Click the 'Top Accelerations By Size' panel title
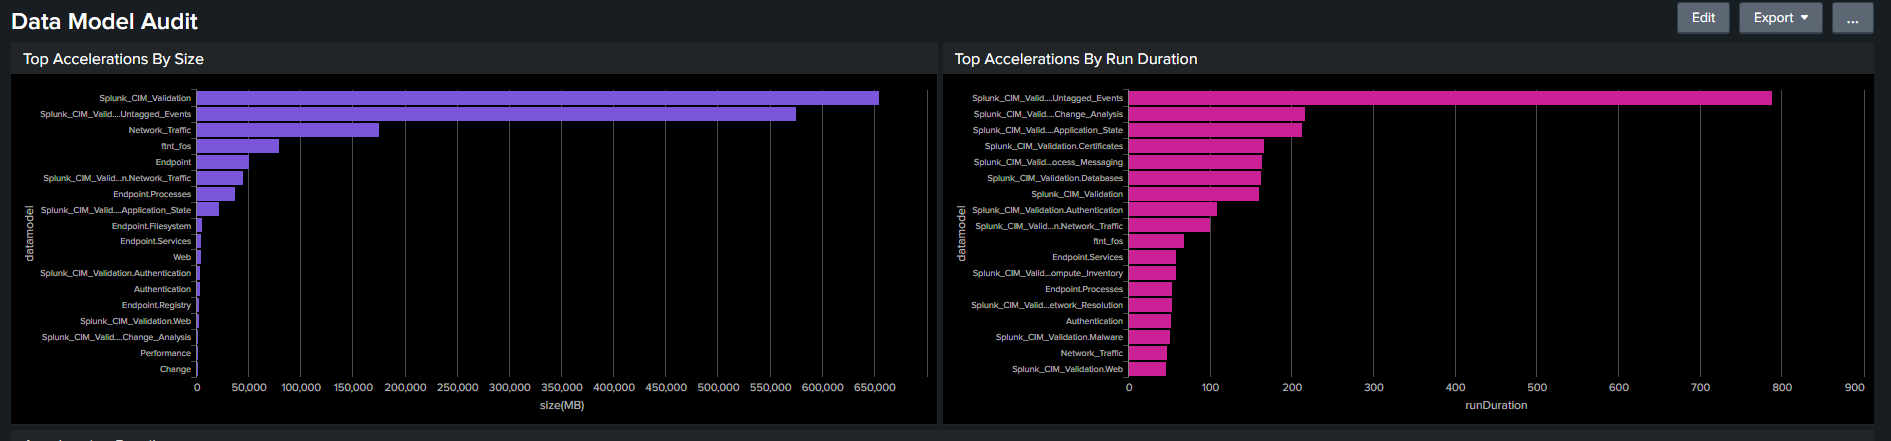1891x441 pixels. (113, 59)
